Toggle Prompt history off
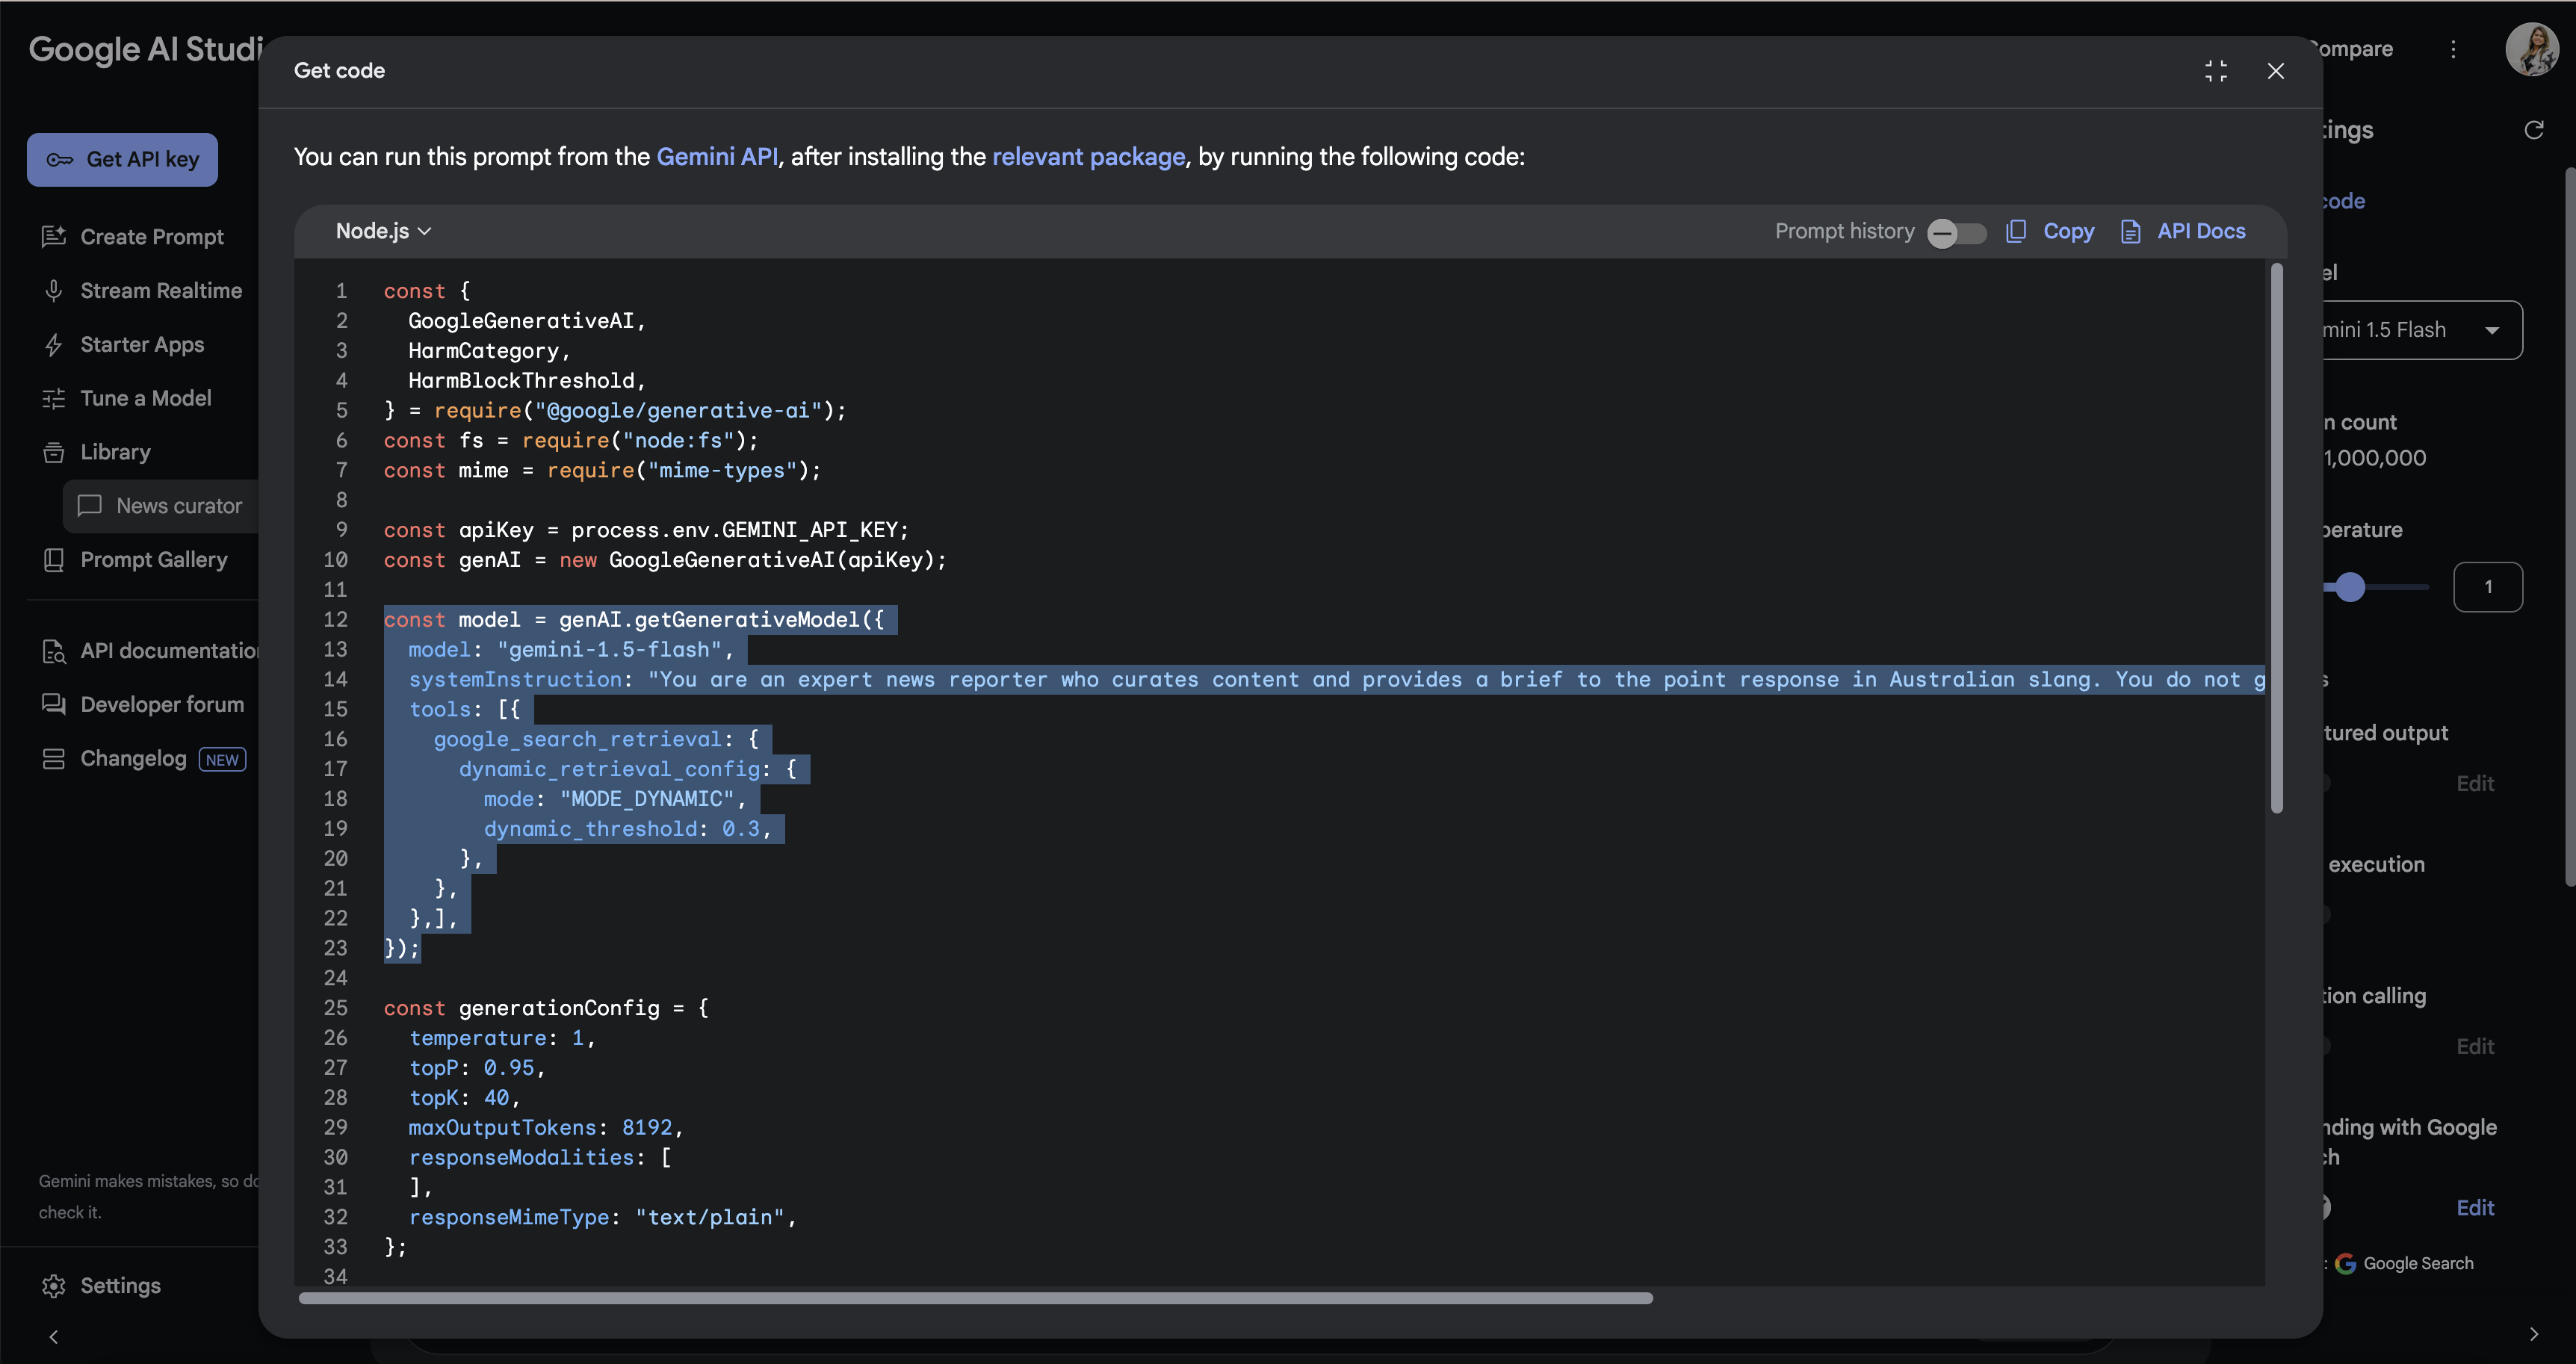The image size is (2576, 1364). [1955, 232]
